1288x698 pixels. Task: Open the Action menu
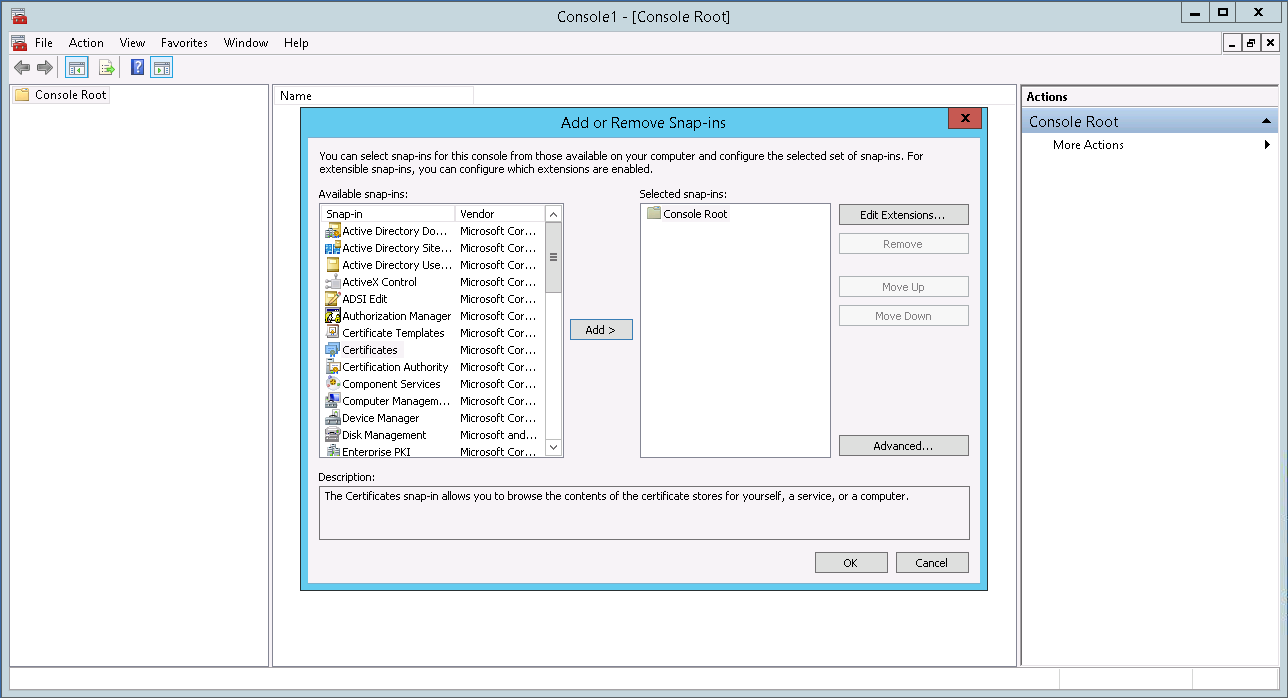pyautogui.click(x=86, y=43)
